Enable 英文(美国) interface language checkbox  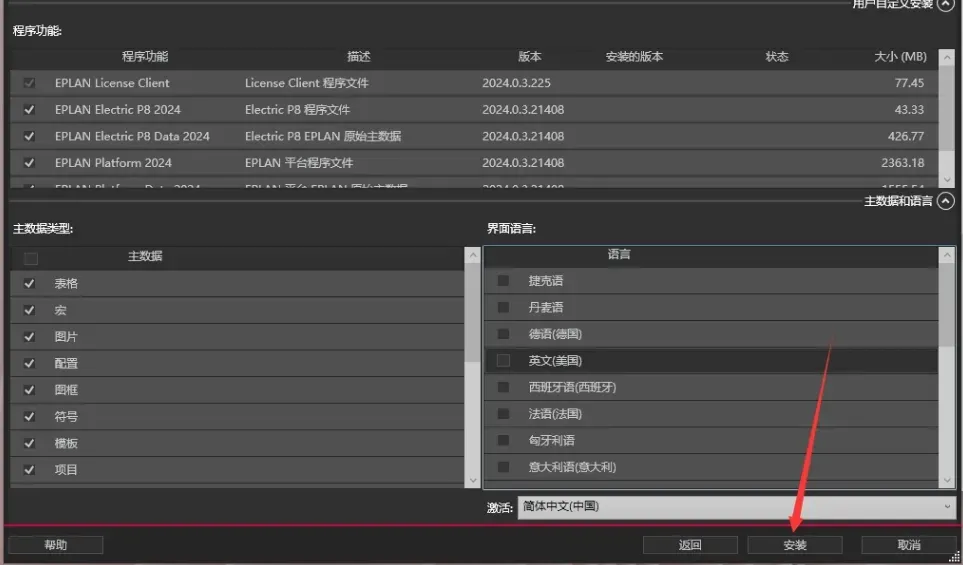tap(503, 360)
